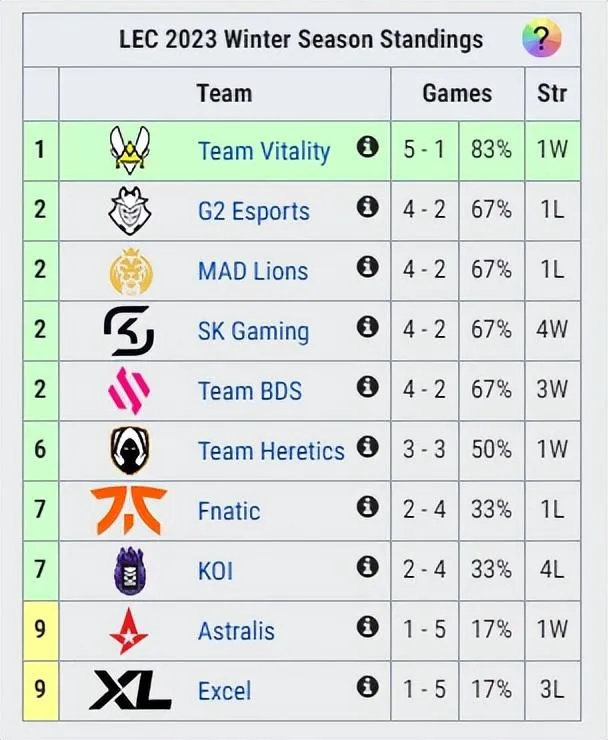
Task: Click the Astralis red star logo
Action: [x=130, y=630]
